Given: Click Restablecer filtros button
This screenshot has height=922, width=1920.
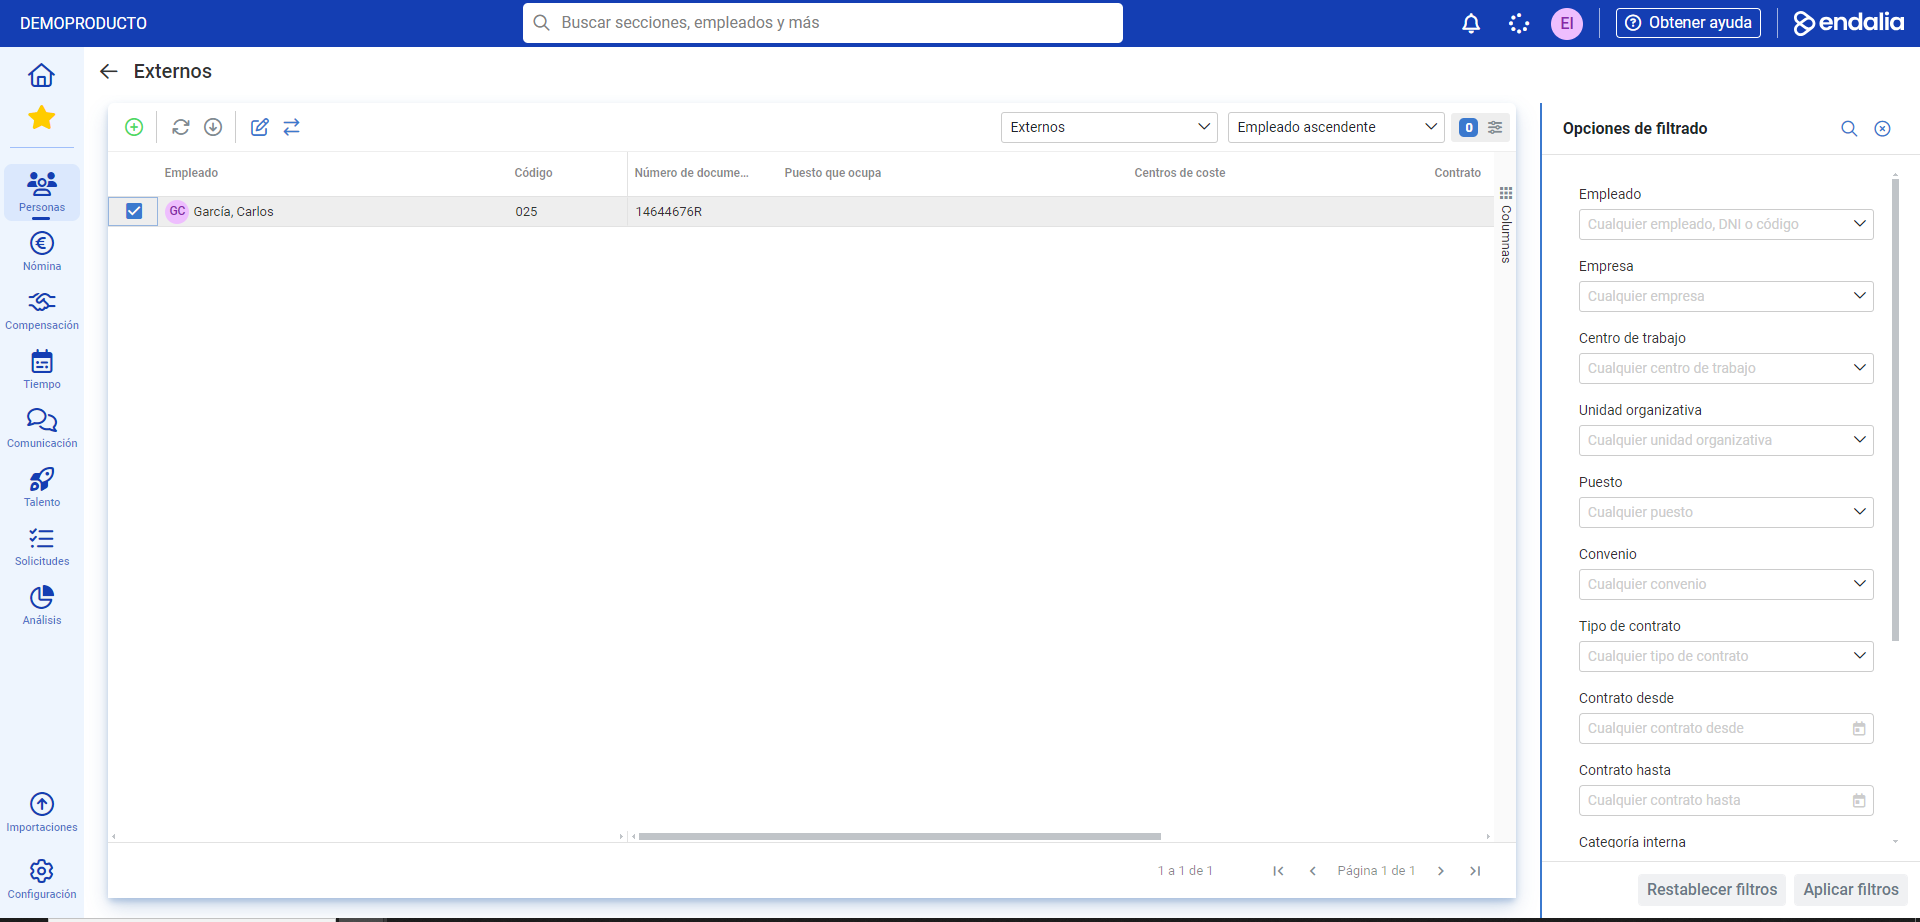Looking at the screenshot, I should point(1712,889).
